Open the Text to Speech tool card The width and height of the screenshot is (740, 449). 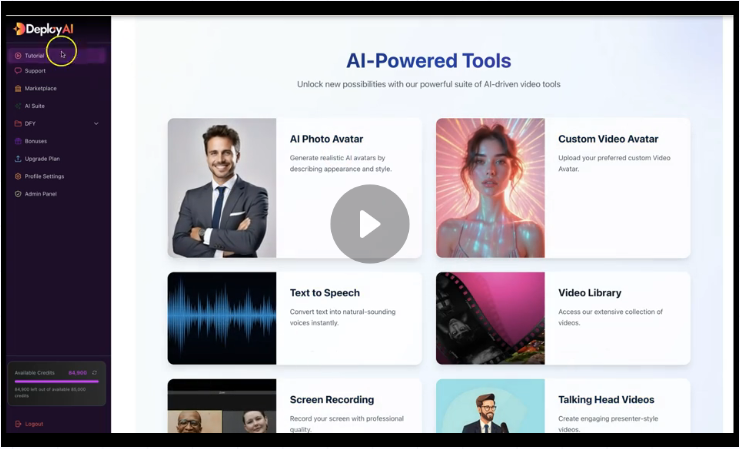click(294, 318)
